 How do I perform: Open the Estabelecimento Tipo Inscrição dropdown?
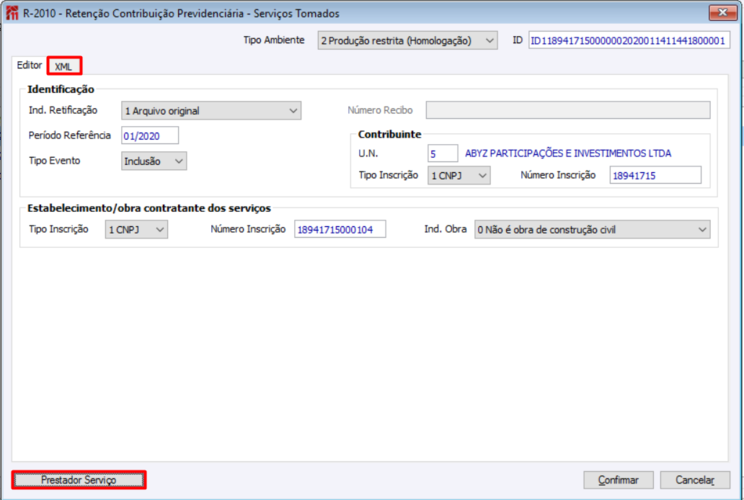136,230
